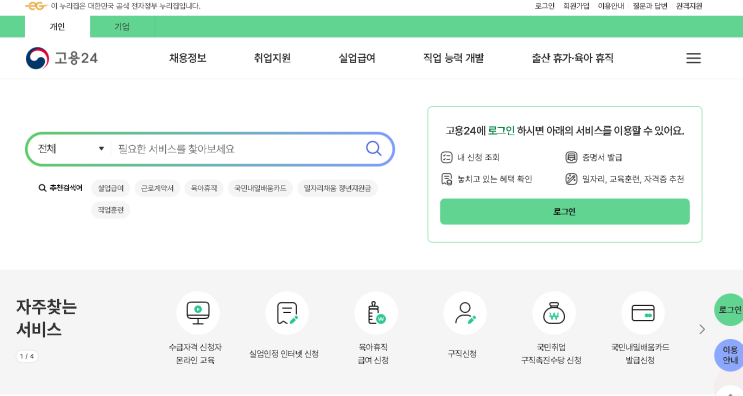The height and width of the screenshot is (396, 743).
Task: Click the floating 이용안내 round button
Action: pos(729,355)
